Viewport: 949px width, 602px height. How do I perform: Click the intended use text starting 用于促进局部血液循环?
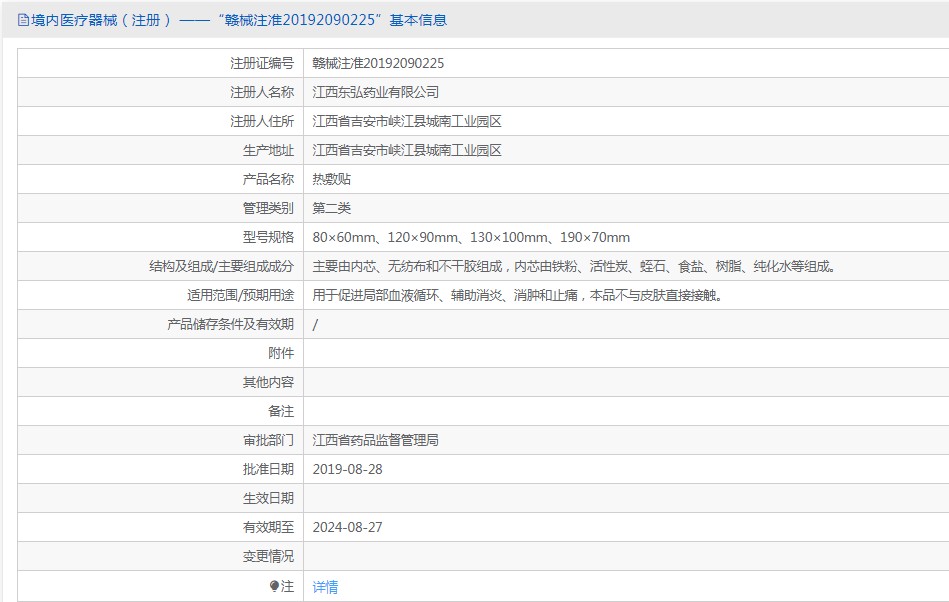coord(517,295)
